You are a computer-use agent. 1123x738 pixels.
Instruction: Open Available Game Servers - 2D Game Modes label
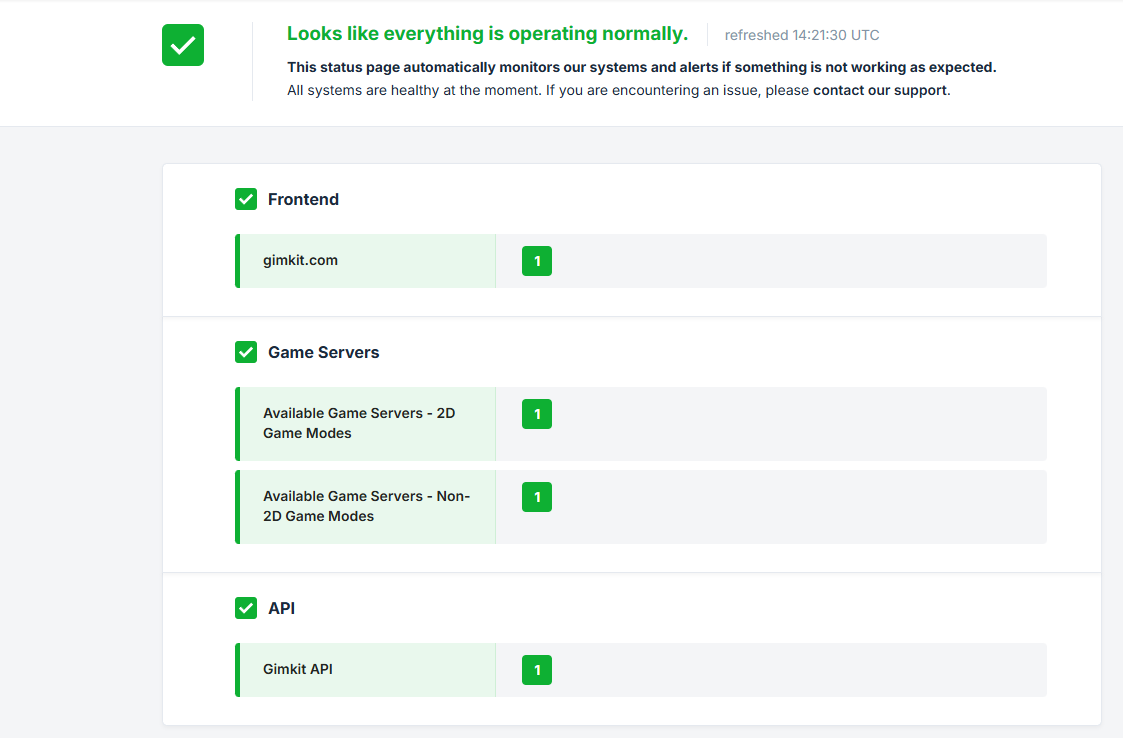point(358,423)
